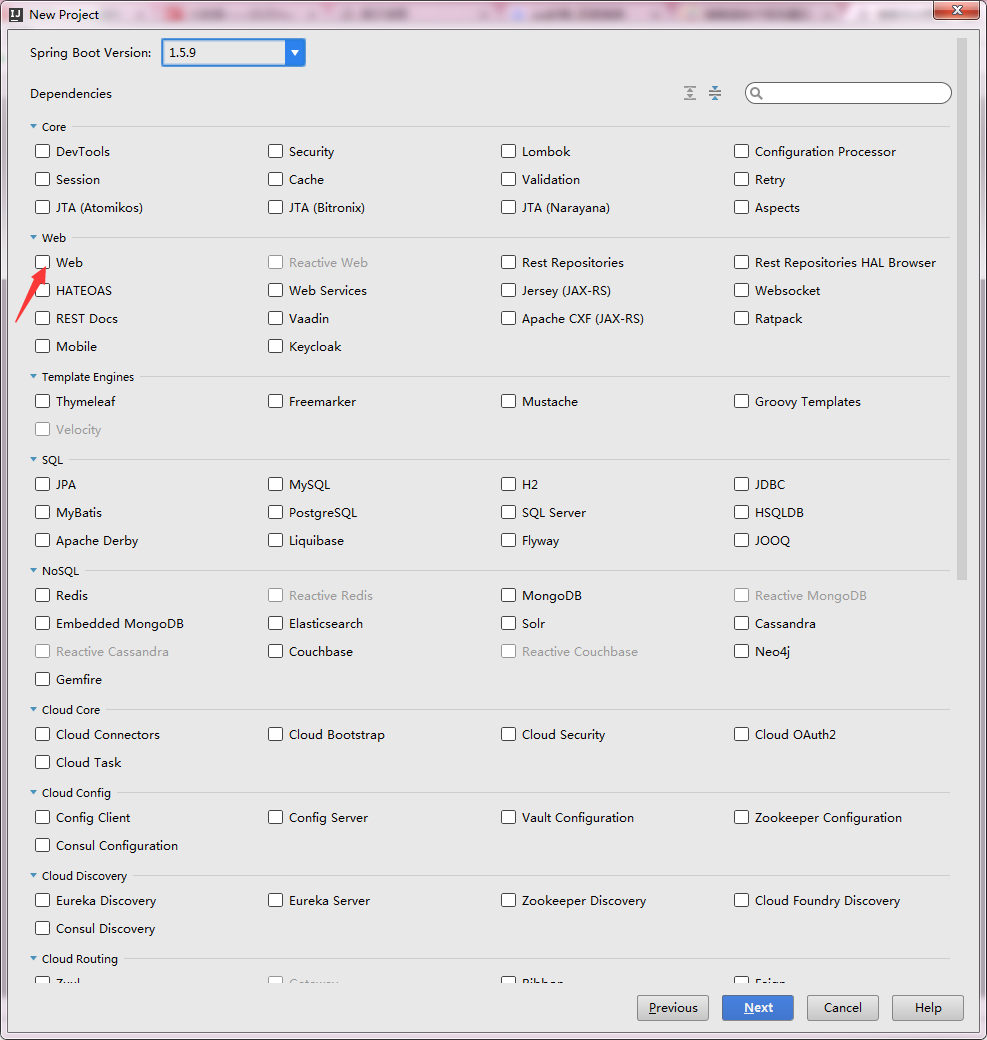Enable Thymeleaf template engine
Screen dimensions: 987x1040
(x=42, y=401)
